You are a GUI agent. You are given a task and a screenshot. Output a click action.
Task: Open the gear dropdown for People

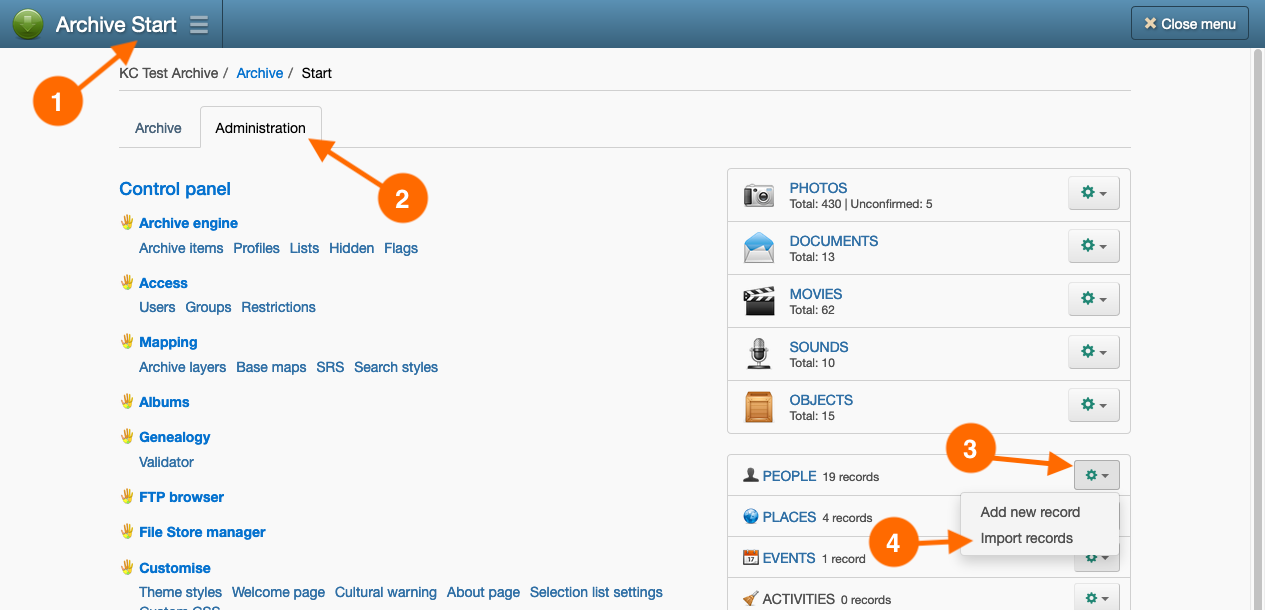pyautogui.click(x=1096, y=476)
